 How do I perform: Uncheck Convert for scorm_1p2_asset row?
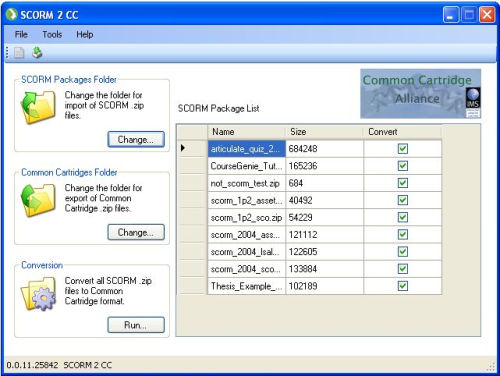click(x=403, y=200)
